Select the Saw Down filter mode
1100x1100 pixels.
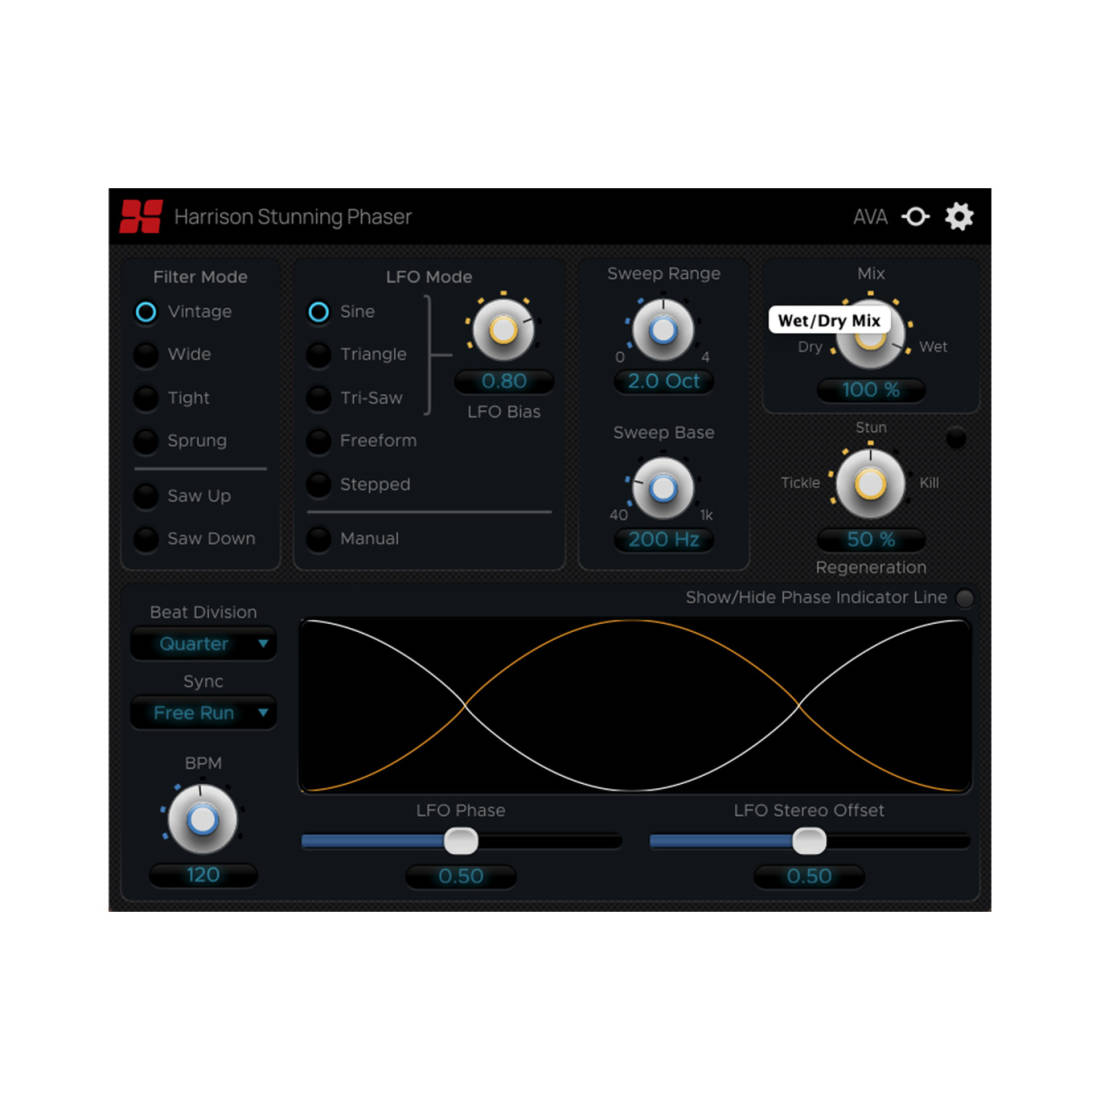(145, 538)
